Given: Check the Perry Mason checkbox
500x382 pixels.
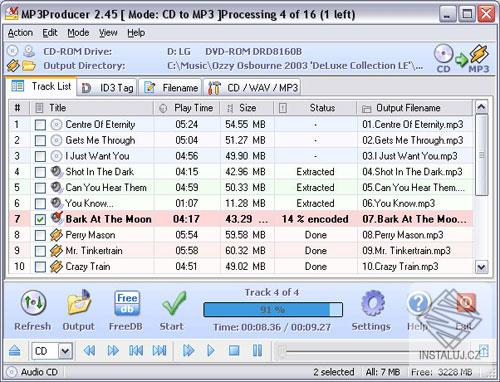Looking at the screenshot, I should pos(40,235).
